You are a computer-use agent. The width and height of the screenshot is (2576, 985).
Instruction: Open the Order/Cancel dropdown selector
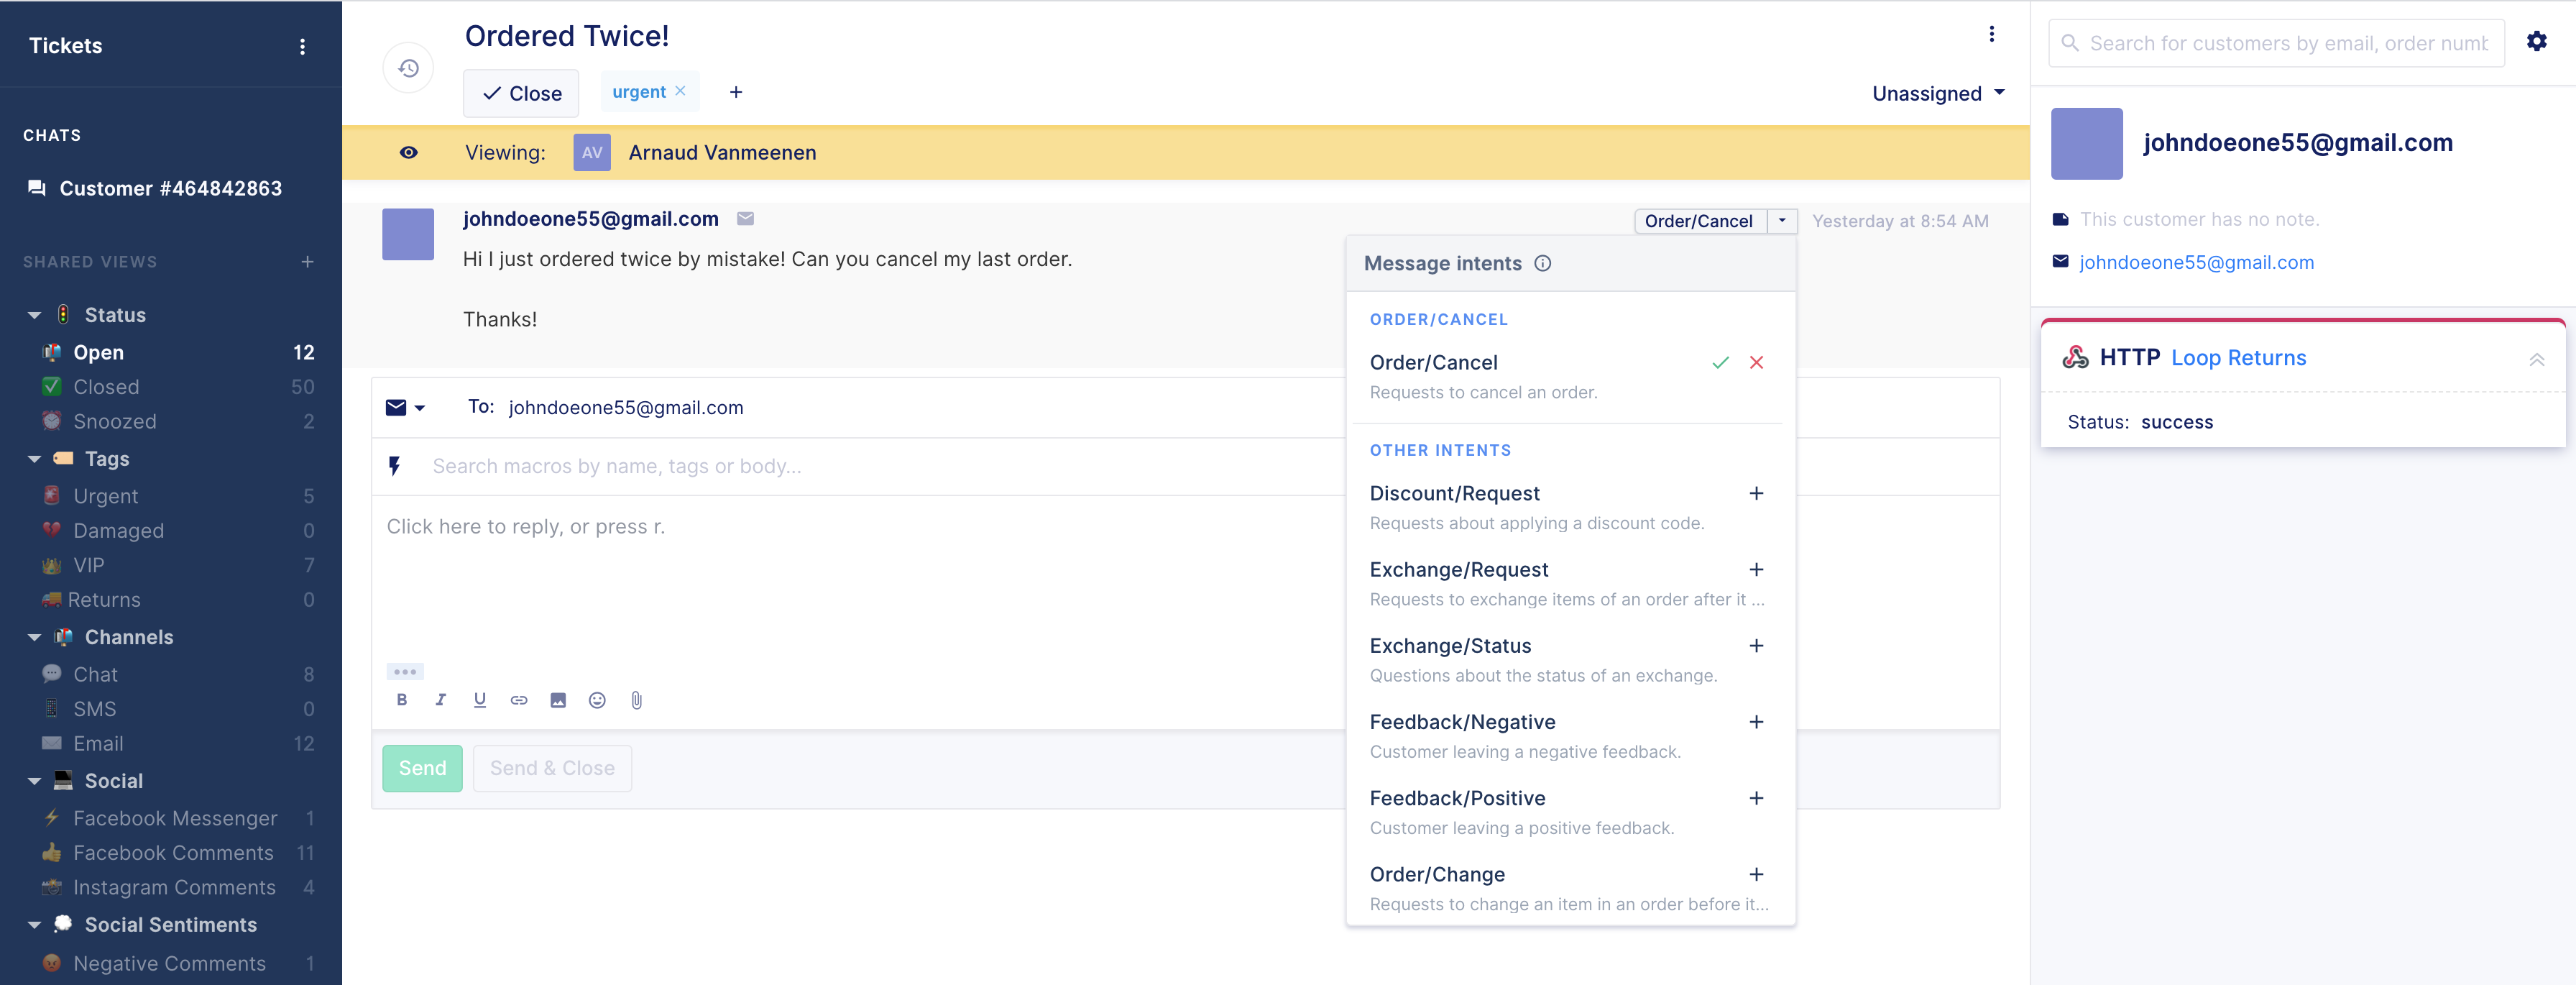[1782, 219]
